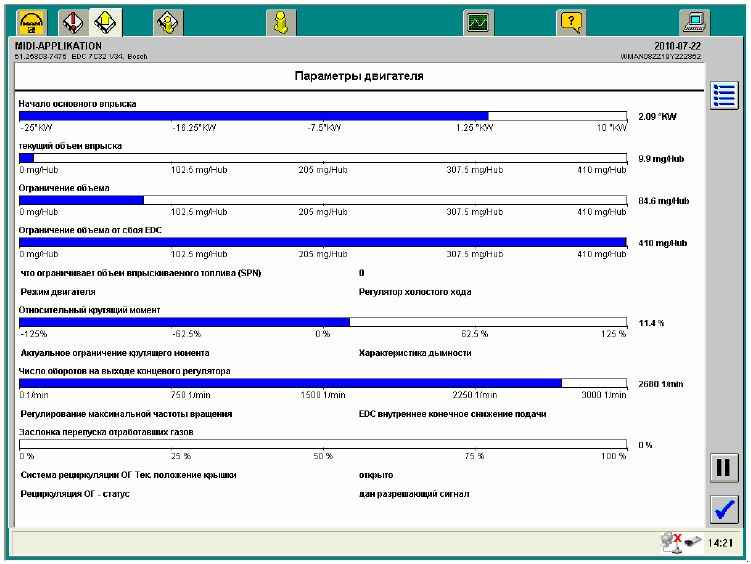Open the blue list view button

point(724,95)
